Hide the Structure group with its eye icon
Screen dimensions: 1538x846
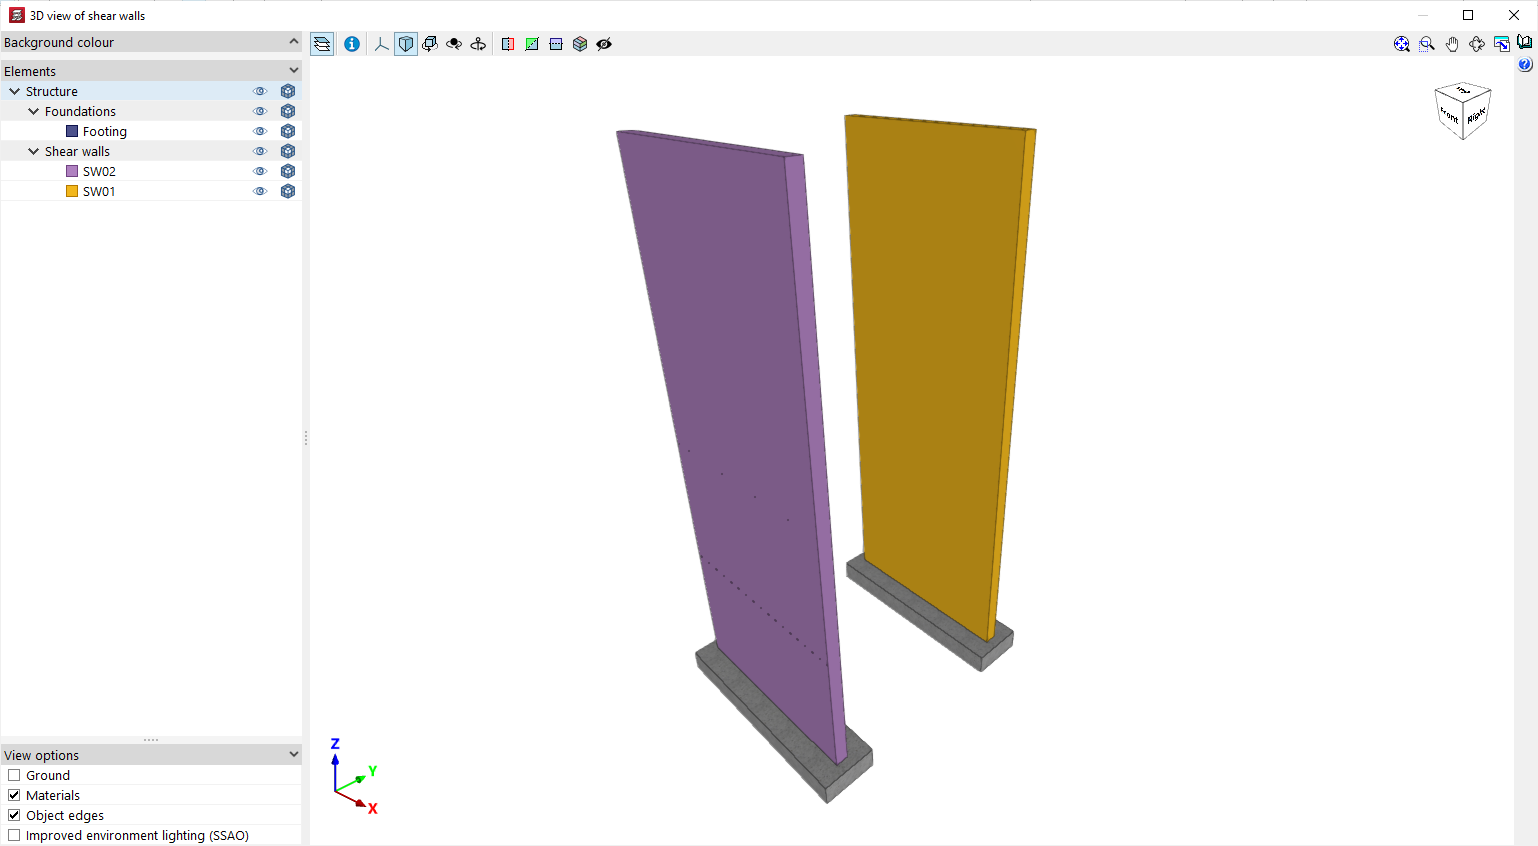click(x=260, y=91)
